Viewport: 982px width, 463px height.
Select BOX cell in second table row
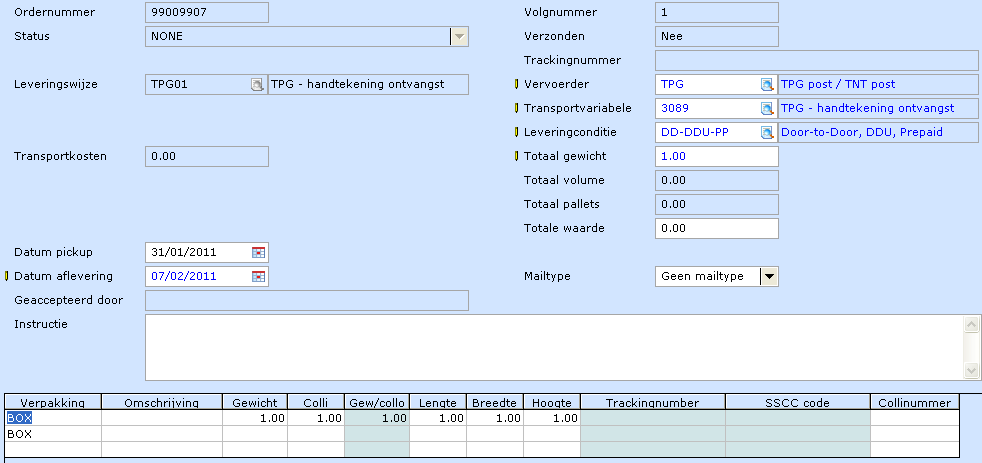[53, 434]
